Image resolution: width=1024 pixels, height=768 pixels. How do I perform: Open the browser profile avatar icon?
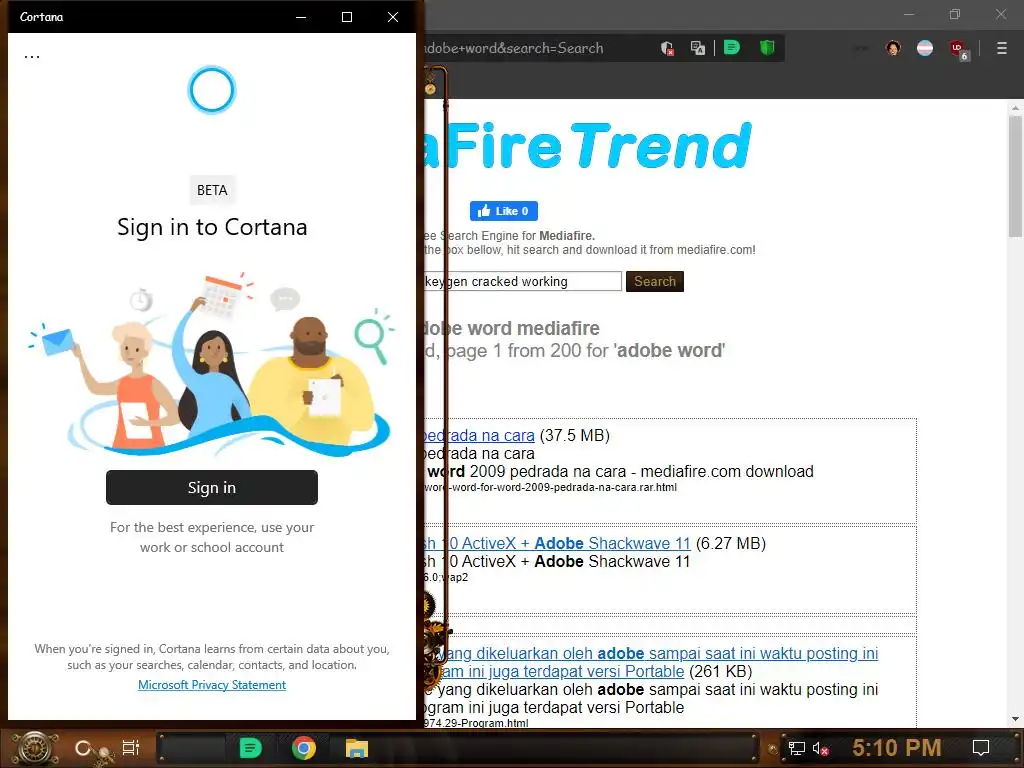pyautogui.click(x=893, y=48)
